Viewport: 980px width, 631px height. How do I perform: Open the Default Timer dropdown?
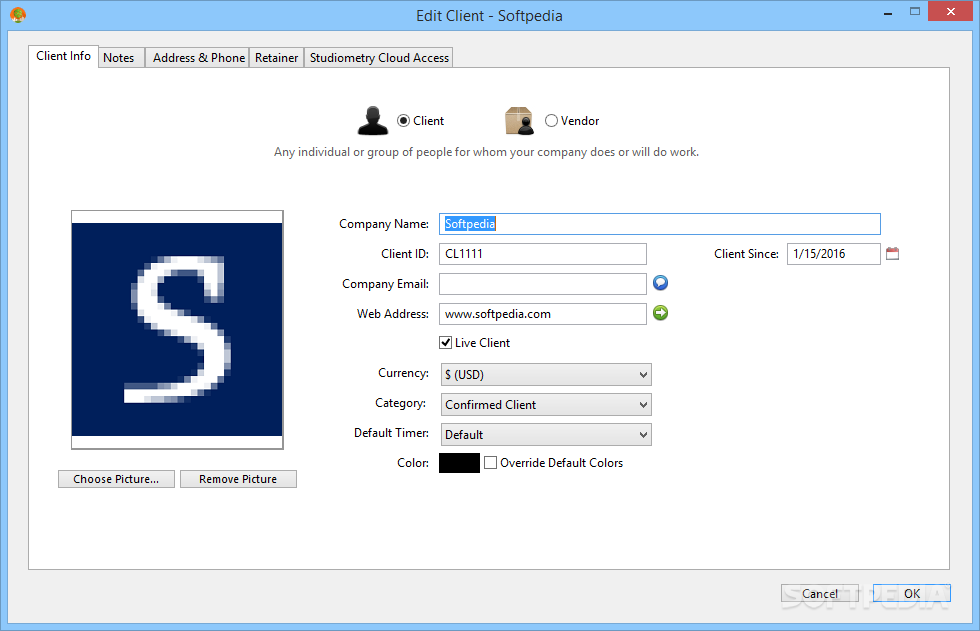[546, 435]
